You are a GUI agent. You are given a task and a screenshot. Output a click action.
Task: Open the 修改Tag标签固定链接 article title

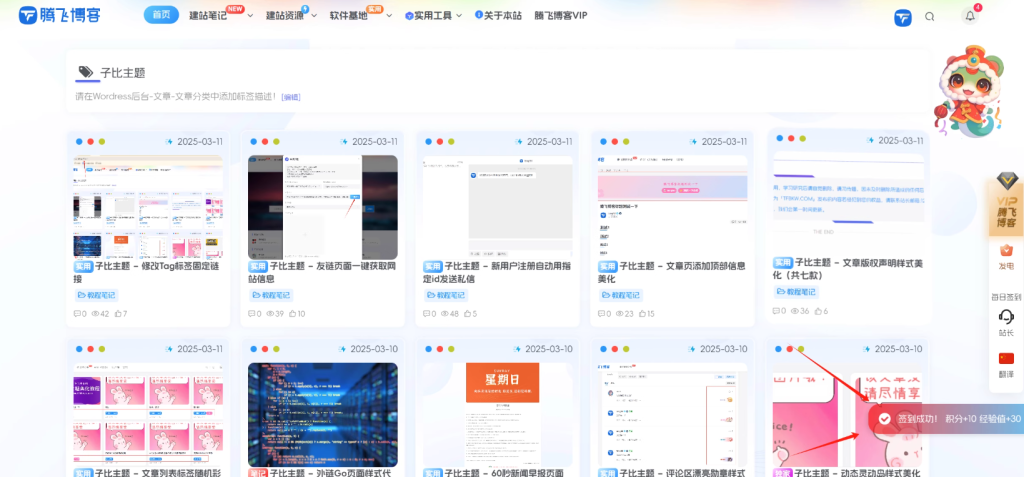pyautogui.click(x=148, y=272)
